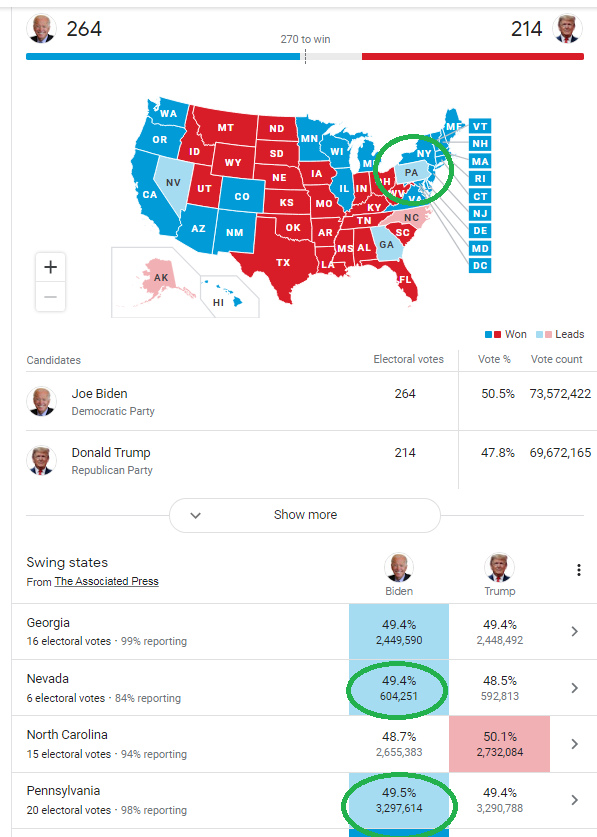Select the VT state label box
The image size is (597, 837).
(x=480, y=127)
